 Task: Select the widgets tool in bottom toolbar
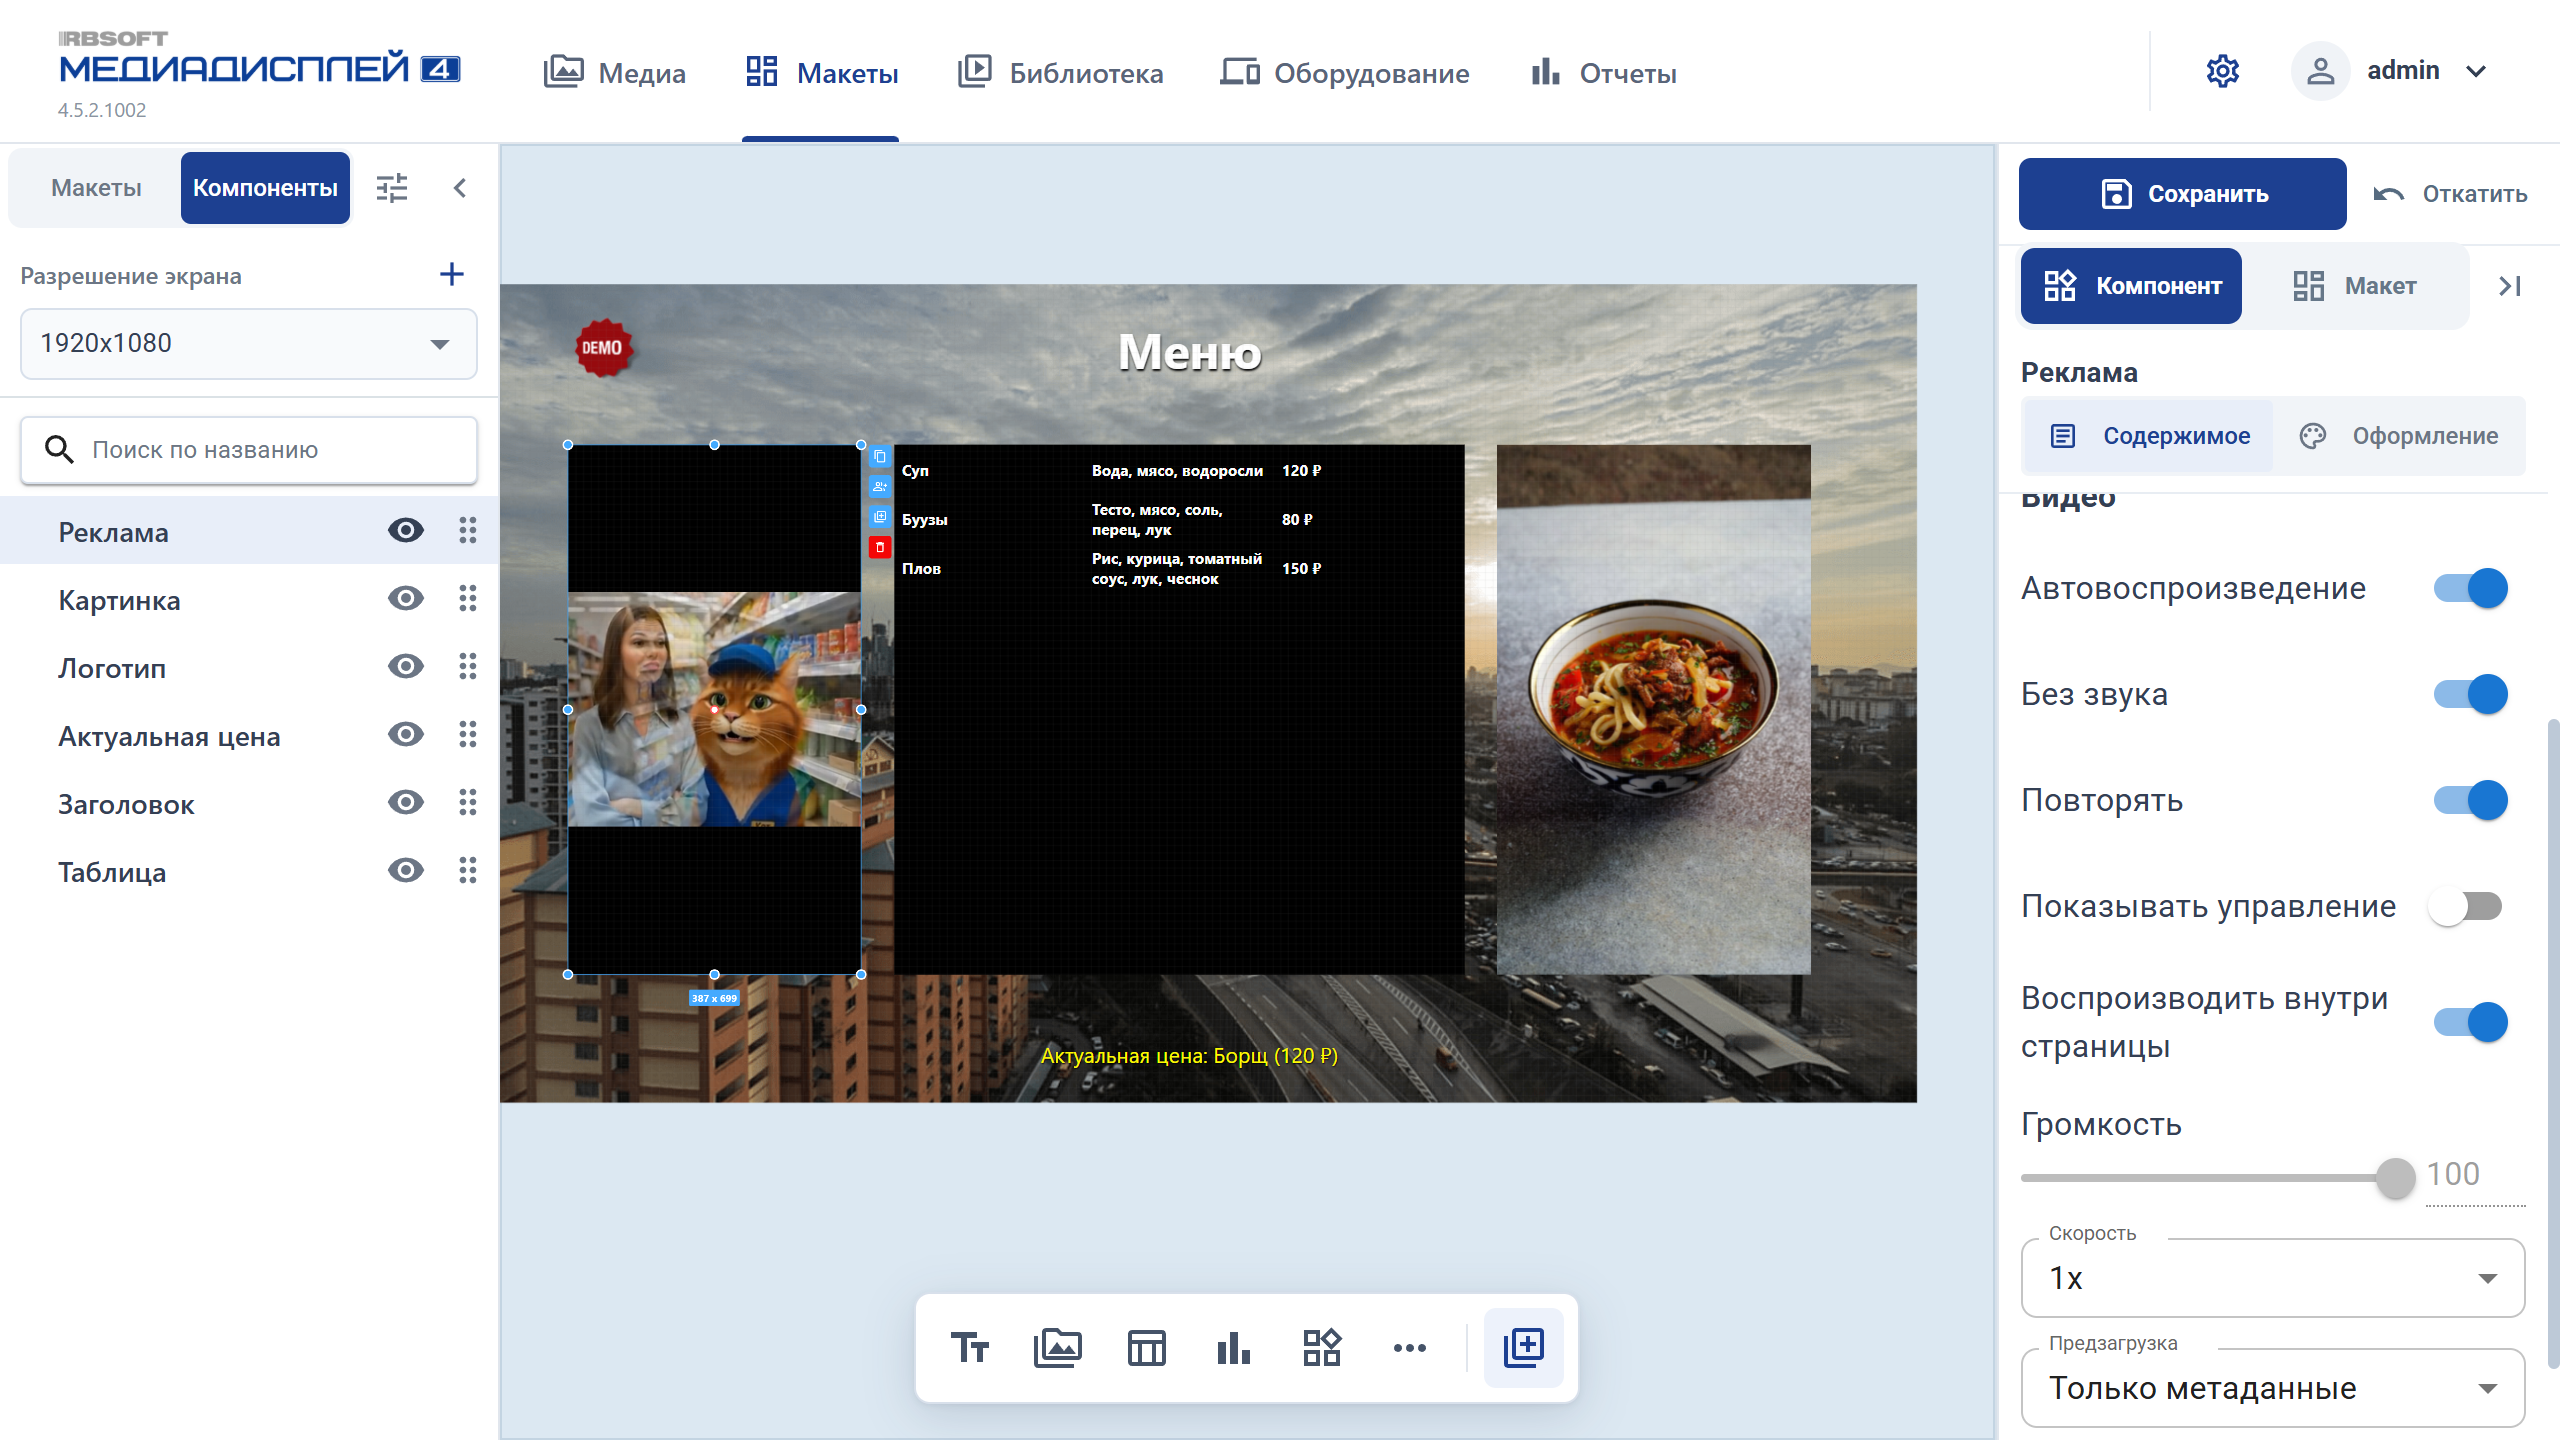[1322, 1347]
